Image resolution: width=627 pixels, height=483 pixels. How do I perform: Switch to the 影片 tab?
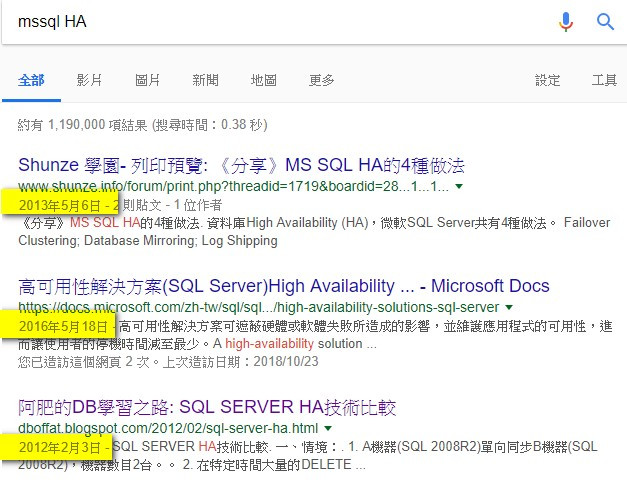(89, 80)
